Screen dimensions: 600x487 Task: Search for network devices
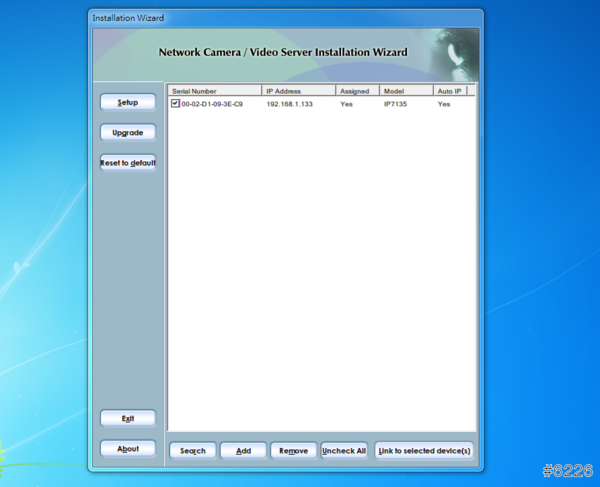coord(193,451)
